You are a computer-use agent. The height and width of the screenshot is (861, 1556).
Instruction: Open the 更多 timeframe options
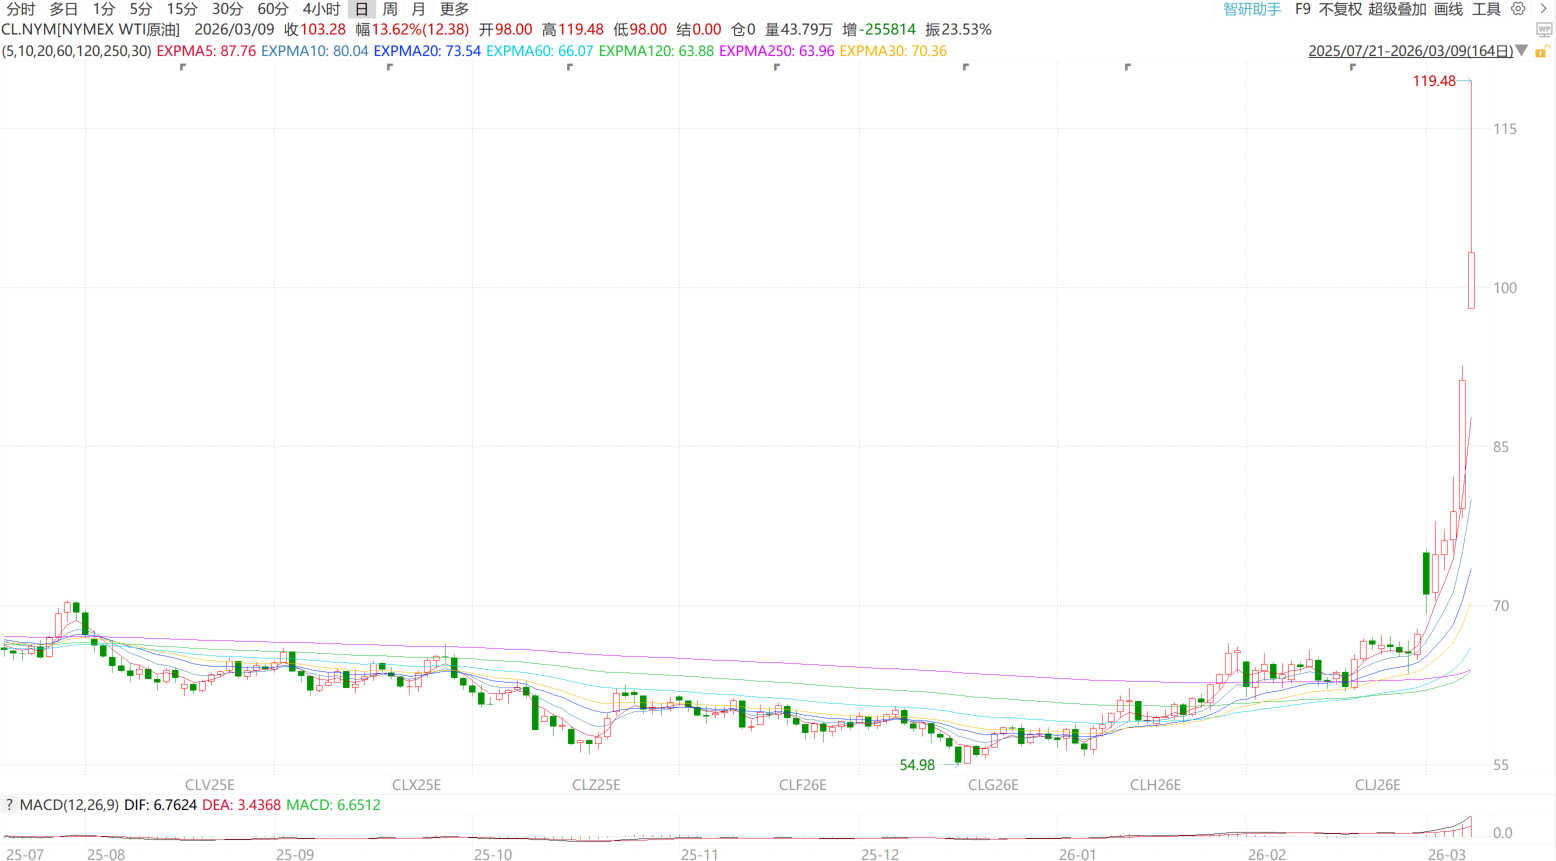(x=454, y=9)
